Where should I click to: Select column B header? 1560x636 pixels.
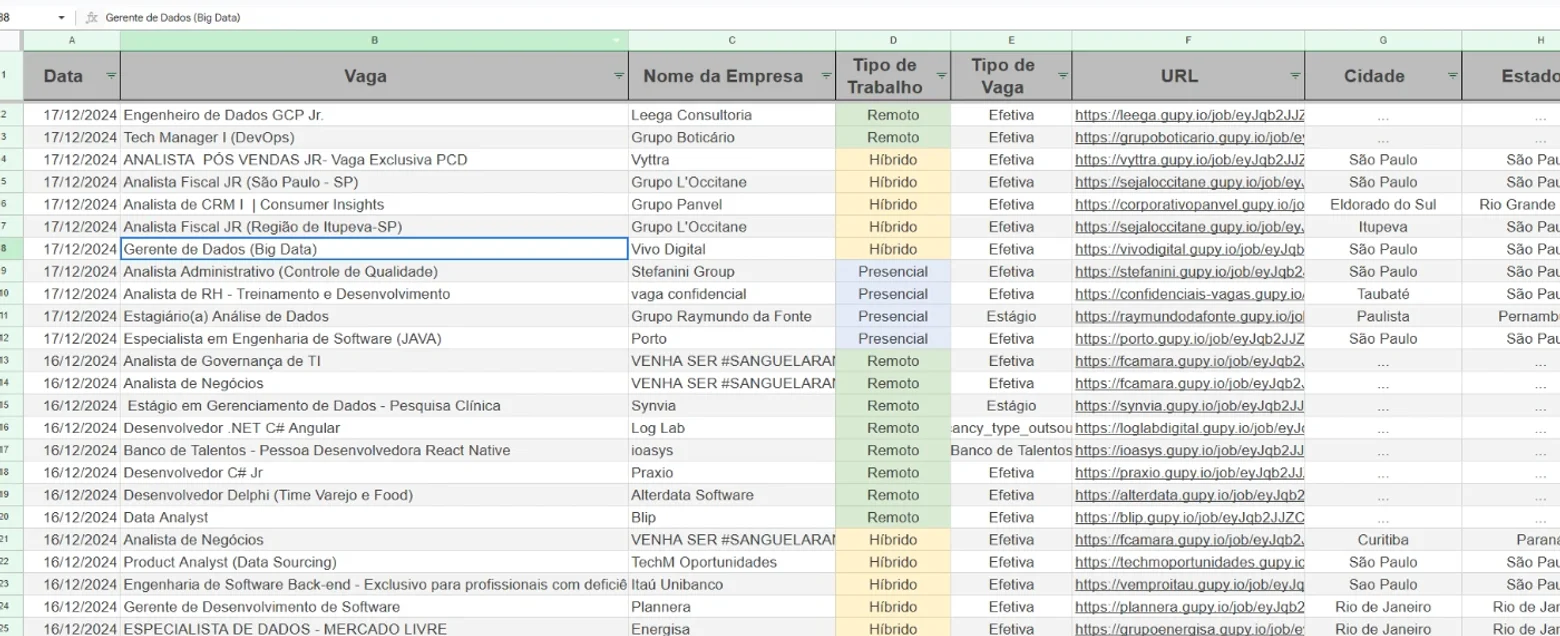[x=374, y=40]
